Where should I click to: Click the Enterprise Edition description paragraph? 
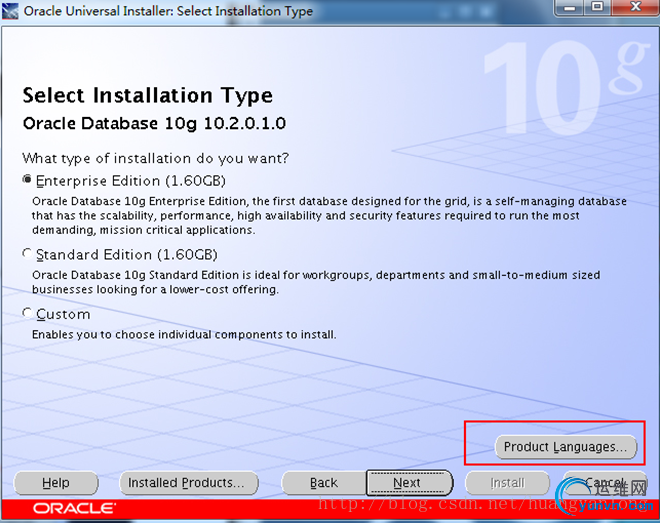330,215
